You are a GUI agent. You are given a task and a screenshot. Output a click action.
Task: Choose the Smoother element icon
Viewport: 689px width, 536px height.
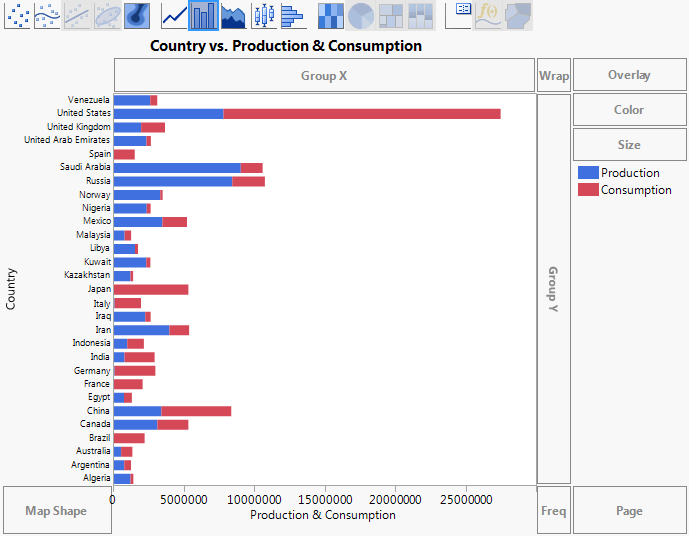point(48,15)
